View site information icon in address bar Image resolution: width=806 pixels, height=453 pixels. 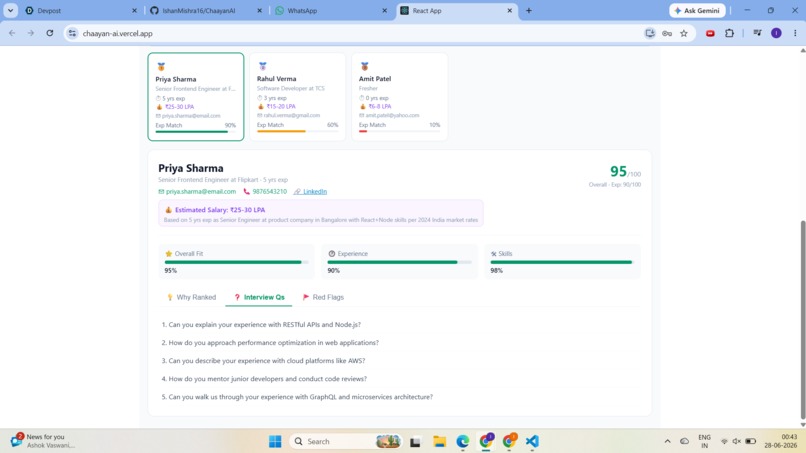click(x=72, y=33)
